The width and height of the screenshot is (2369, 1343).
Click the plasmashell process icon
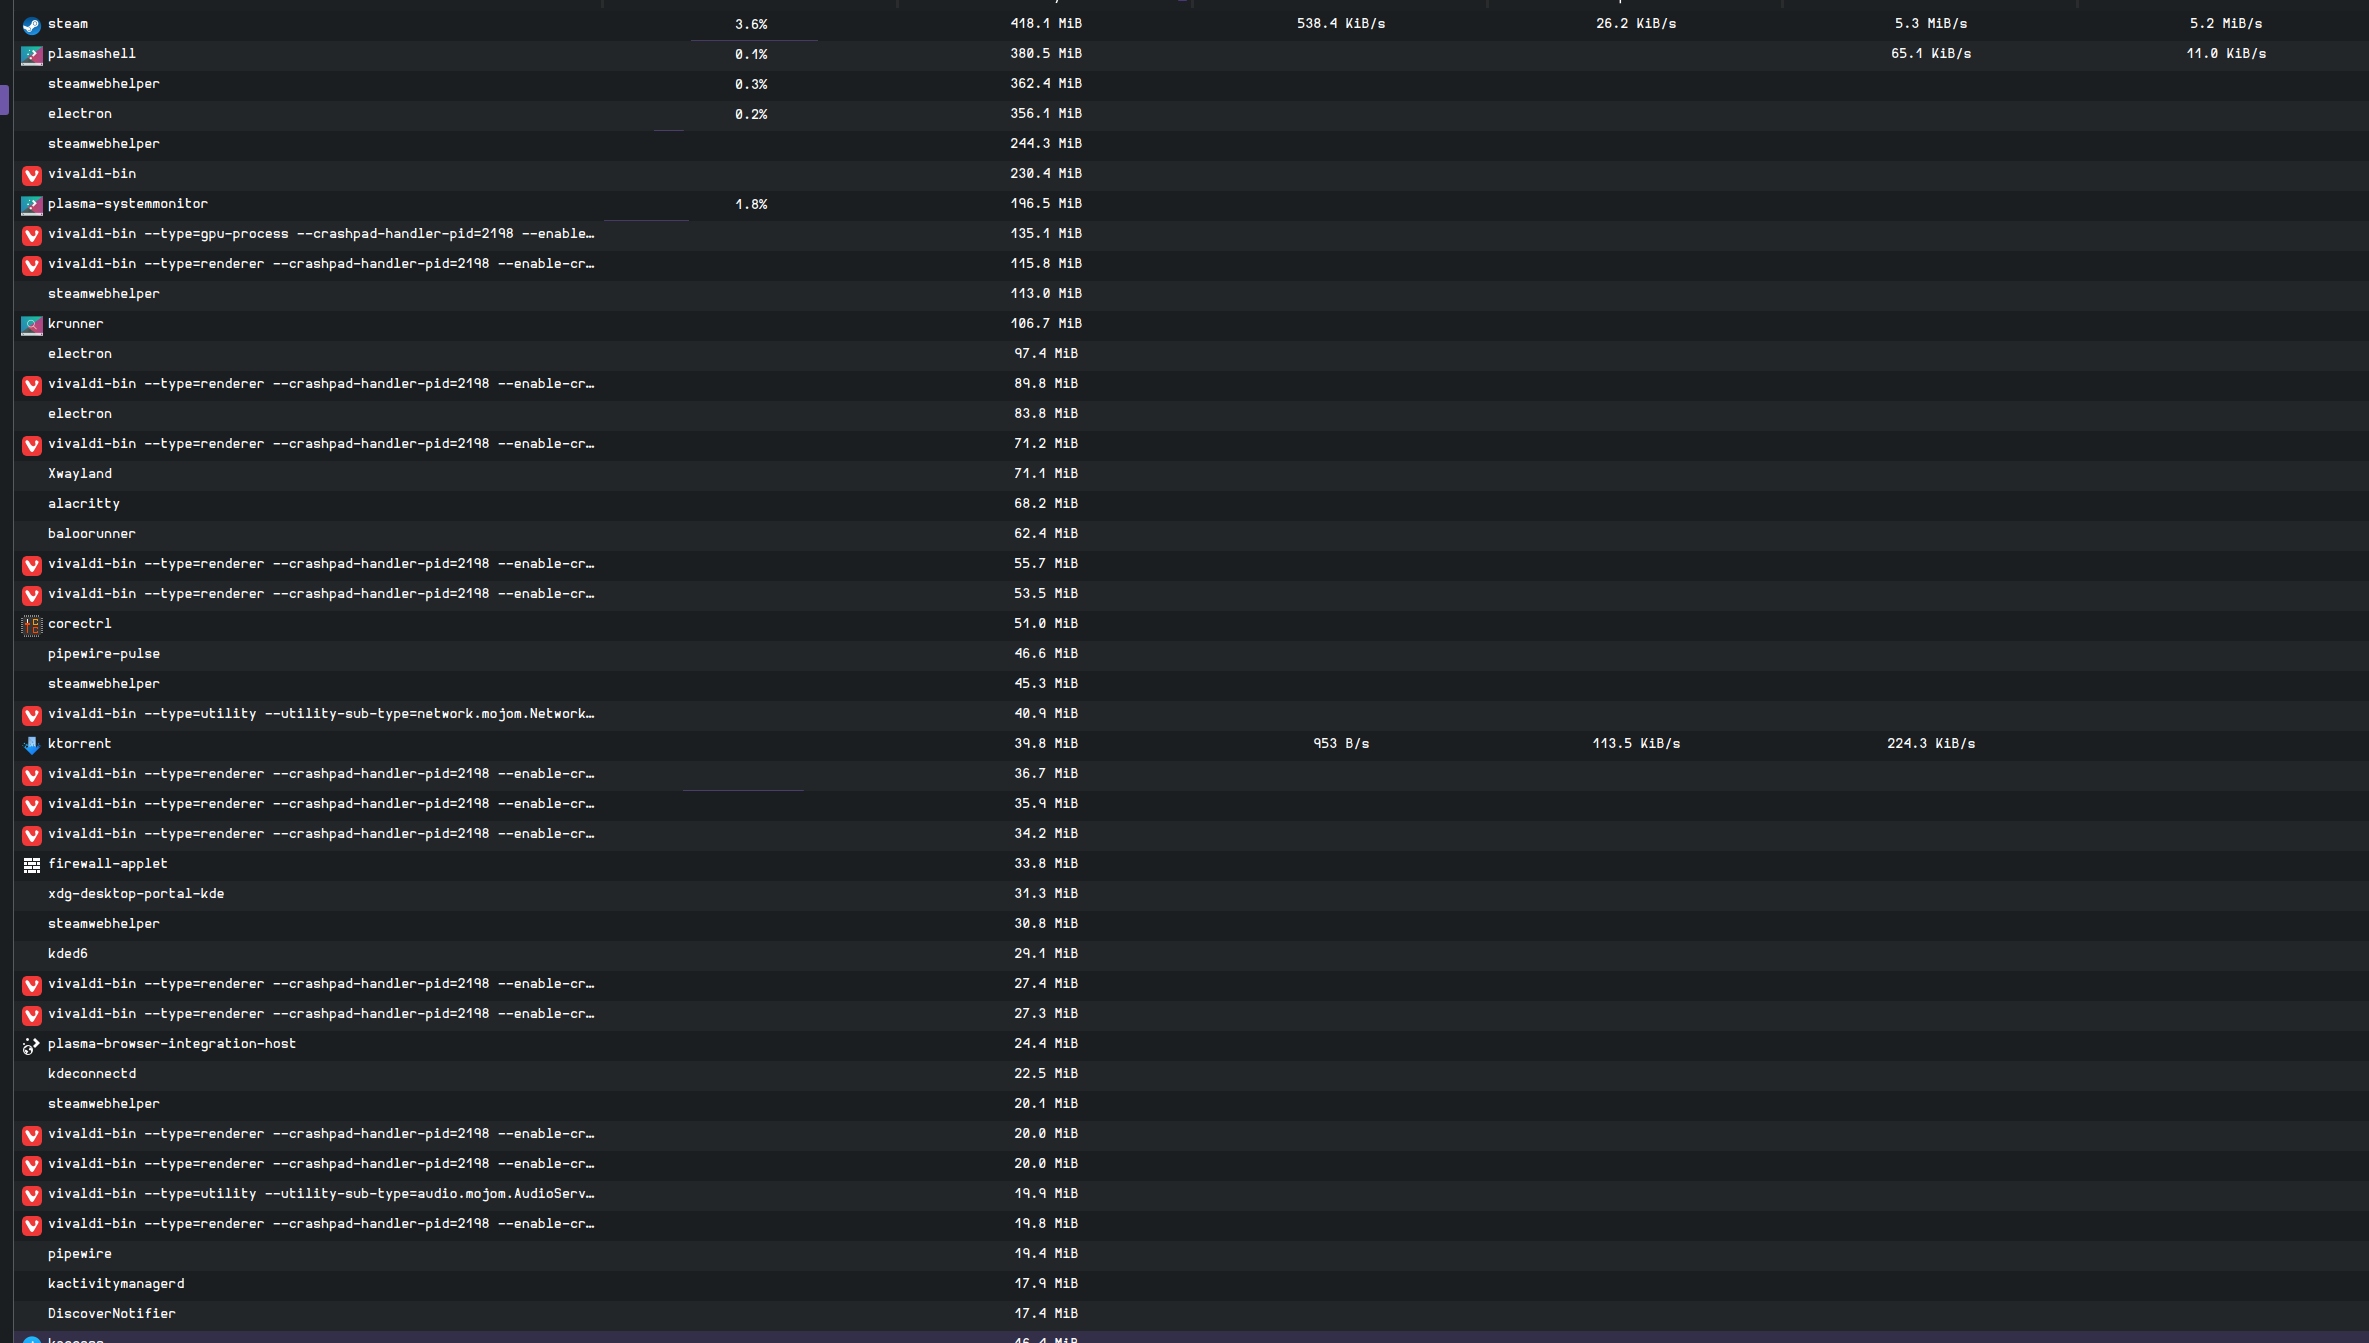32,55
